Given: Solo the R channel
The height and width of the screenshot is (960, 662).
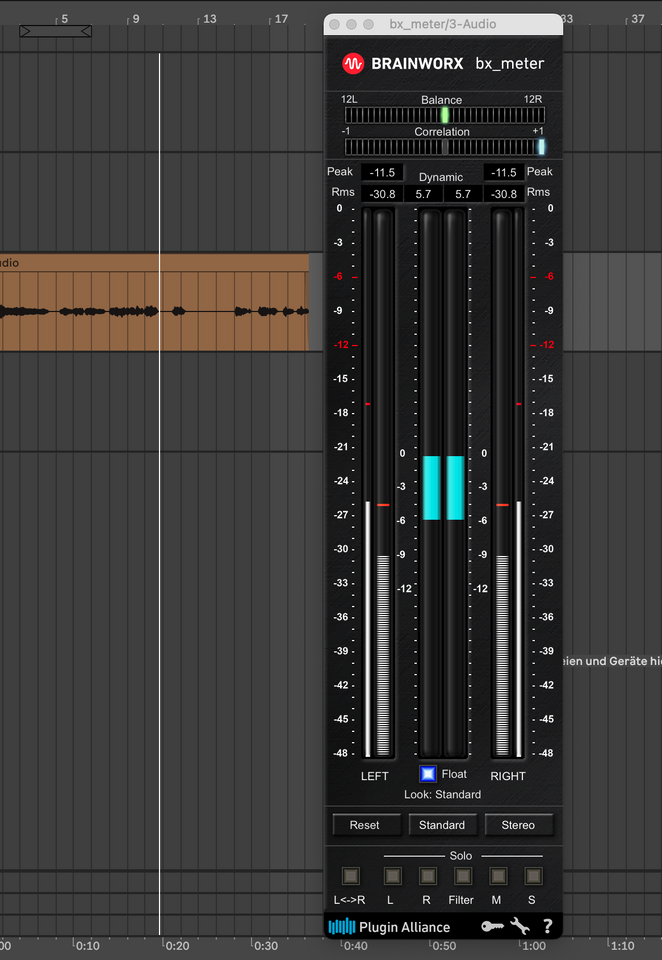Looking at the screenshot, I should 427,876.
